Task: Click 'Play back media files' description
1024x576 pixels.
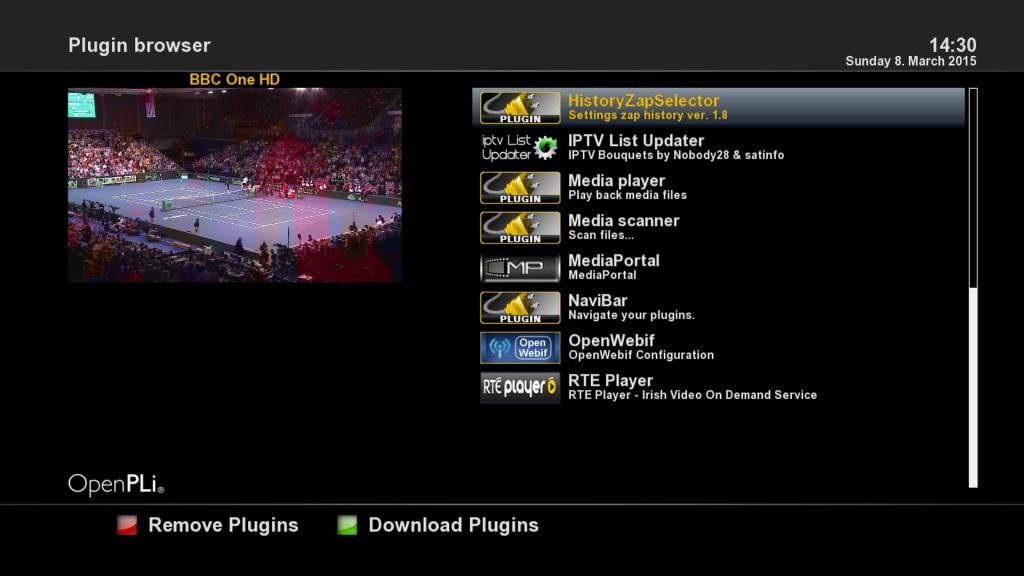Action: [627, 195]
